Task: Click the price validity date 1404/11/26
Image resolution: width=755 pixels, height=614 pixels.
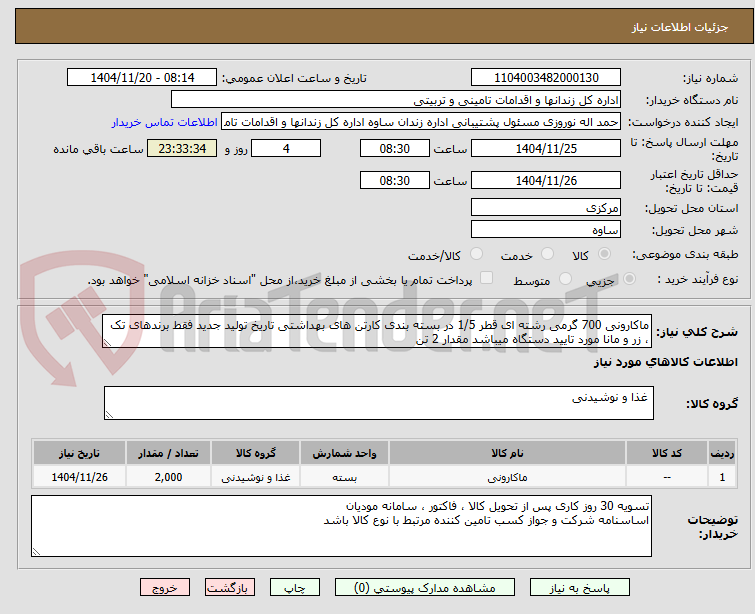Action: pos(546,180)
